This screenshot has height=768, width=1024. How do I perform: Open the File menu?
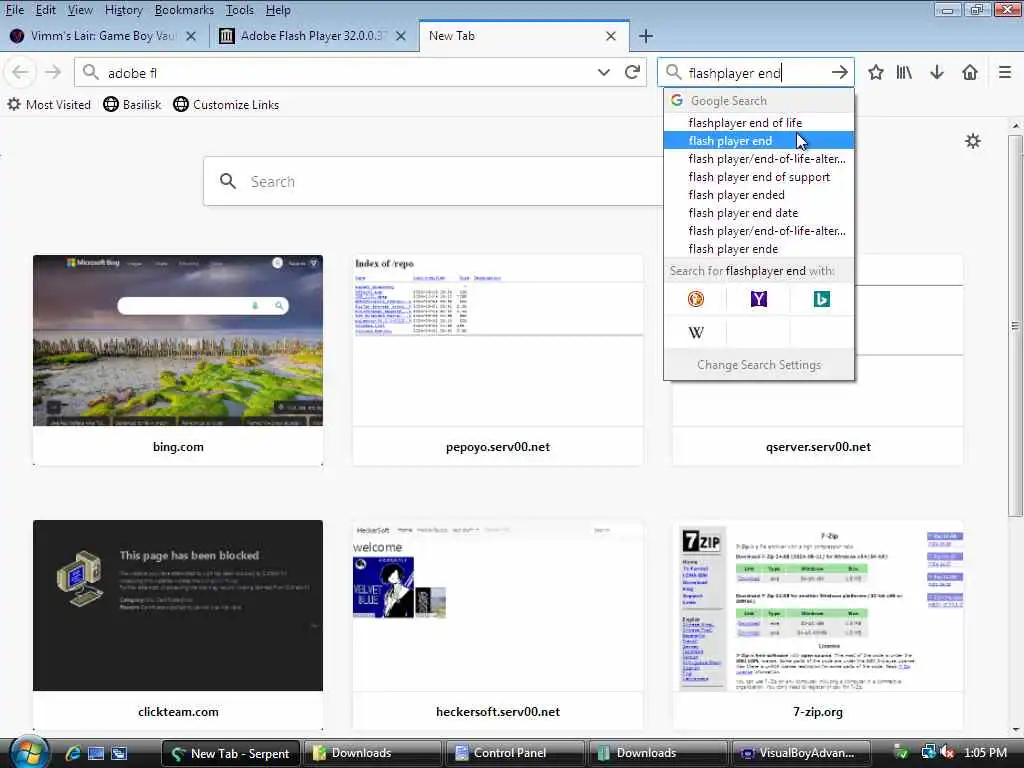pyautogui.click(x=14, y=10)
